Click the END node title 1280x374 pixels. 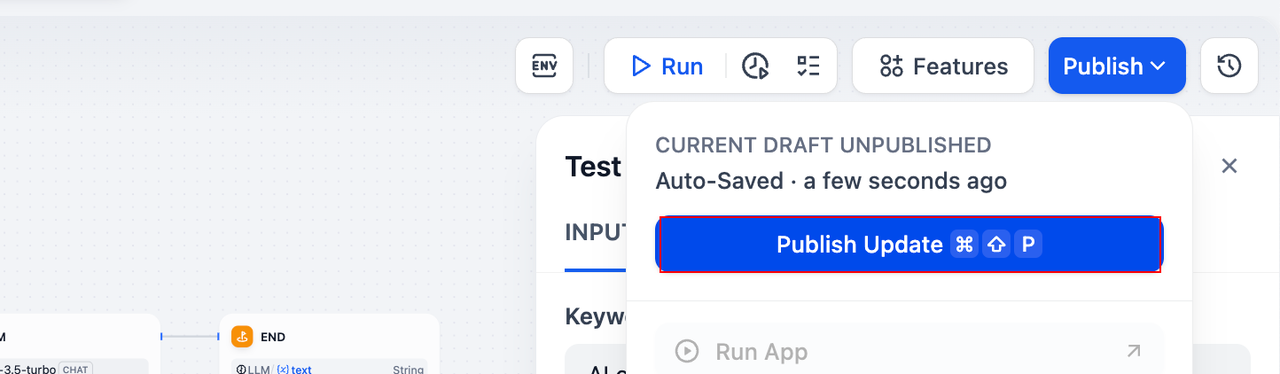click(x=273, y=337)
